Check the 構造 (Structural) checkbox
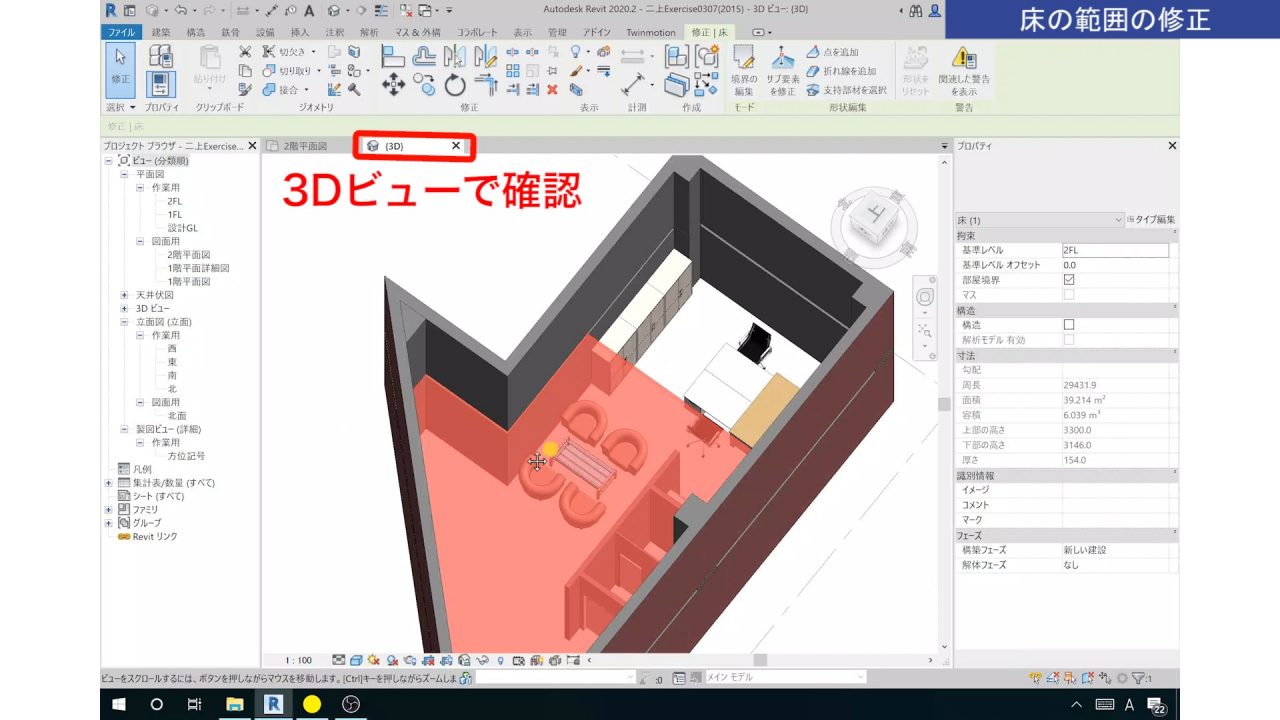Screen dimensions: 1280x720 [x=1069, y=324]
